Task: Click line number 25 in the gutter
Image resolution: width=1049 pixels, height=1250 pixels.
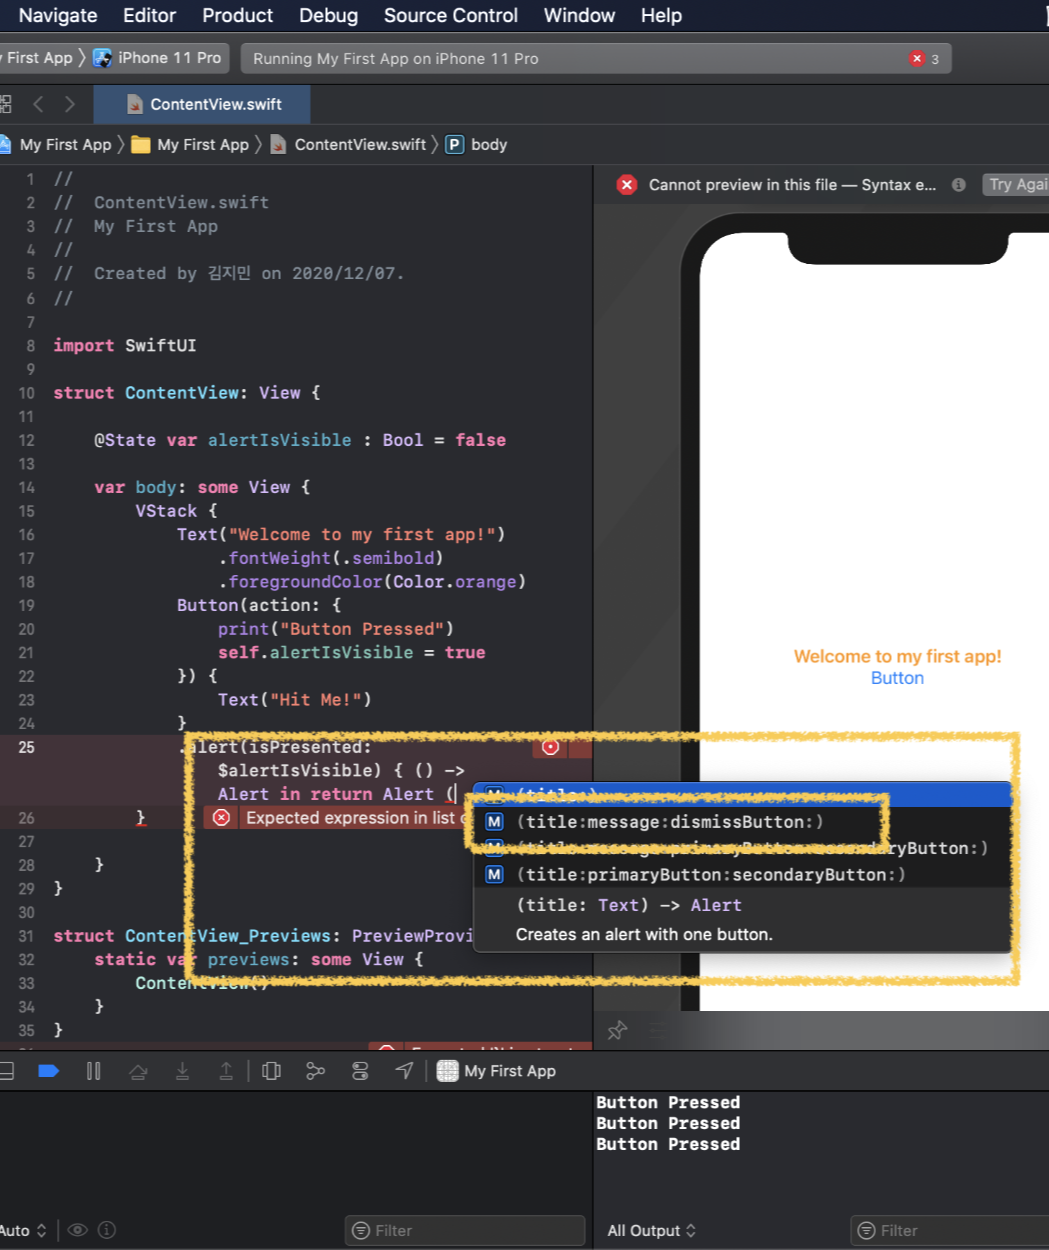Action: coord(27,747)
